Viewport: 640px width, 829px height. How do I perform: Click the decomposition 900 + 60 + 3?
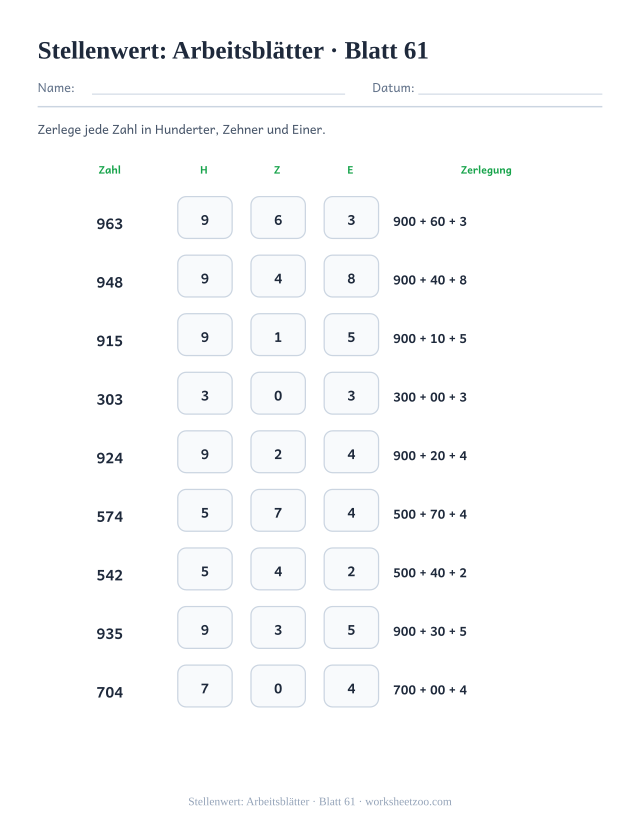[430, 222]
